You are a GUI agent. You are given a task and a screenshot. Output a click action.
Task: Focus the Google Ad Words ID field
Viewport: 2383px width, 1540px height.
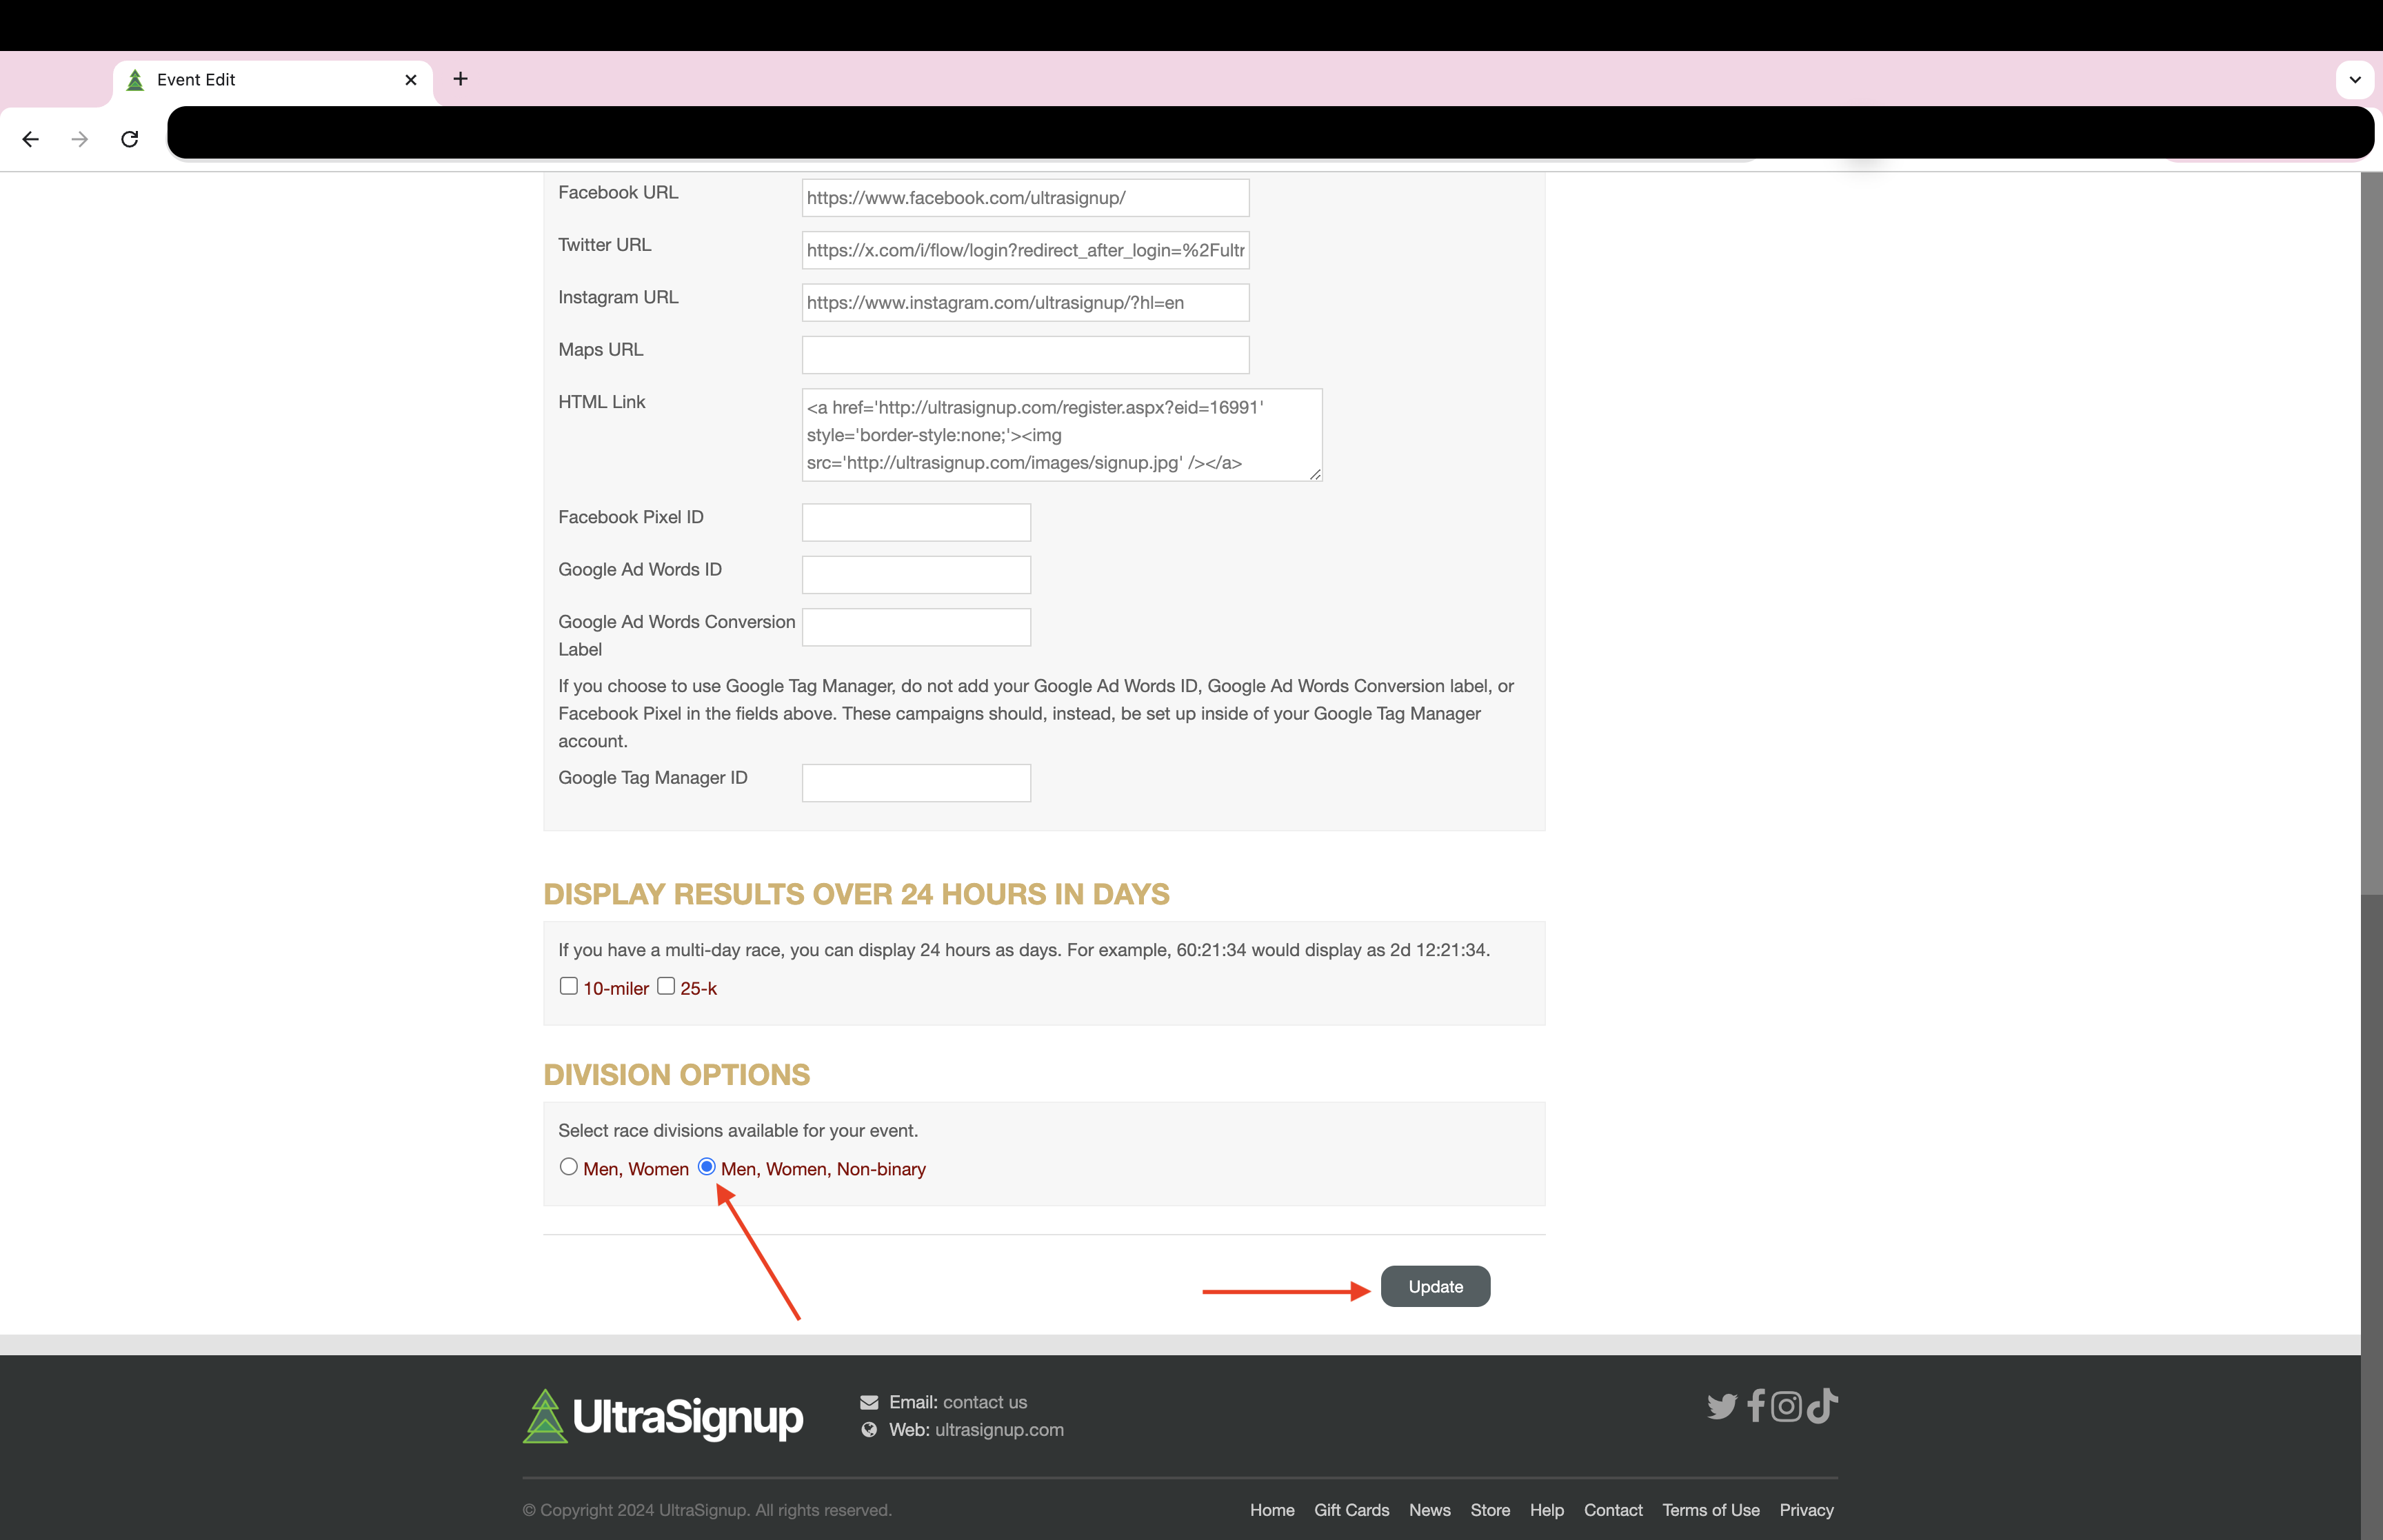tap(916, 575)
